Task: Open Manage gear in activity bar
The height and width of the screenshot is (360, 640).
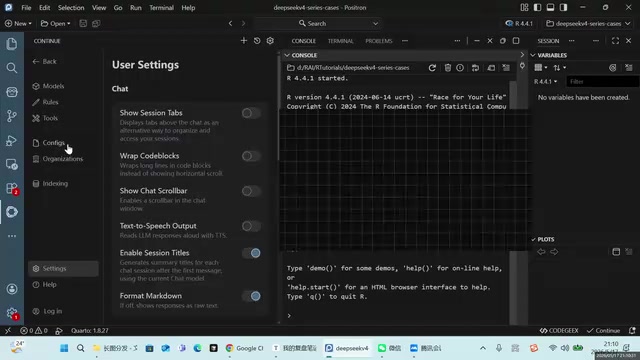Action: [x=12, y=313]
